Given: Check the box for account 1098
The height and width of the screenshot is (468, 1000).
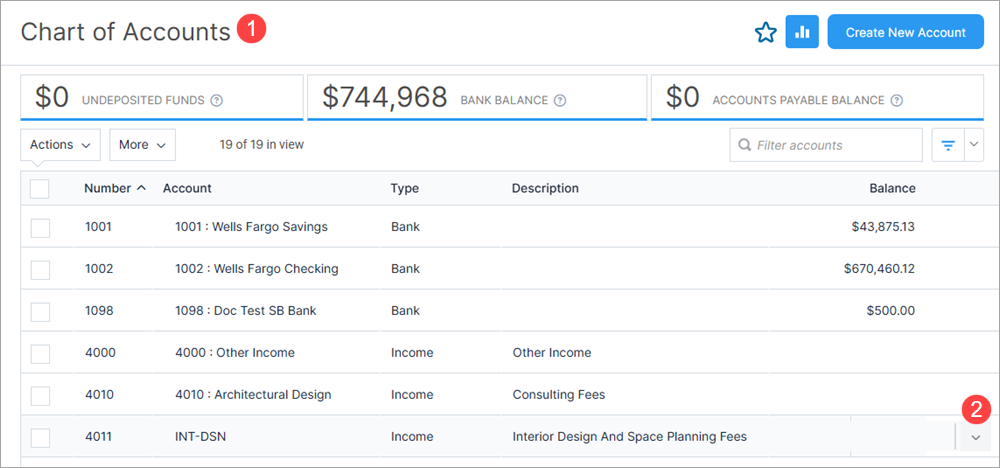Looking at the screenshot, I should coord(40,312).
